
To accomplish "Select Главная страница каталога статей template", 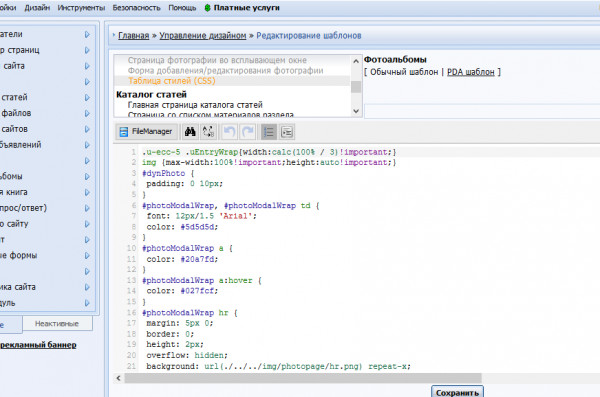I will tap(195, 105).
